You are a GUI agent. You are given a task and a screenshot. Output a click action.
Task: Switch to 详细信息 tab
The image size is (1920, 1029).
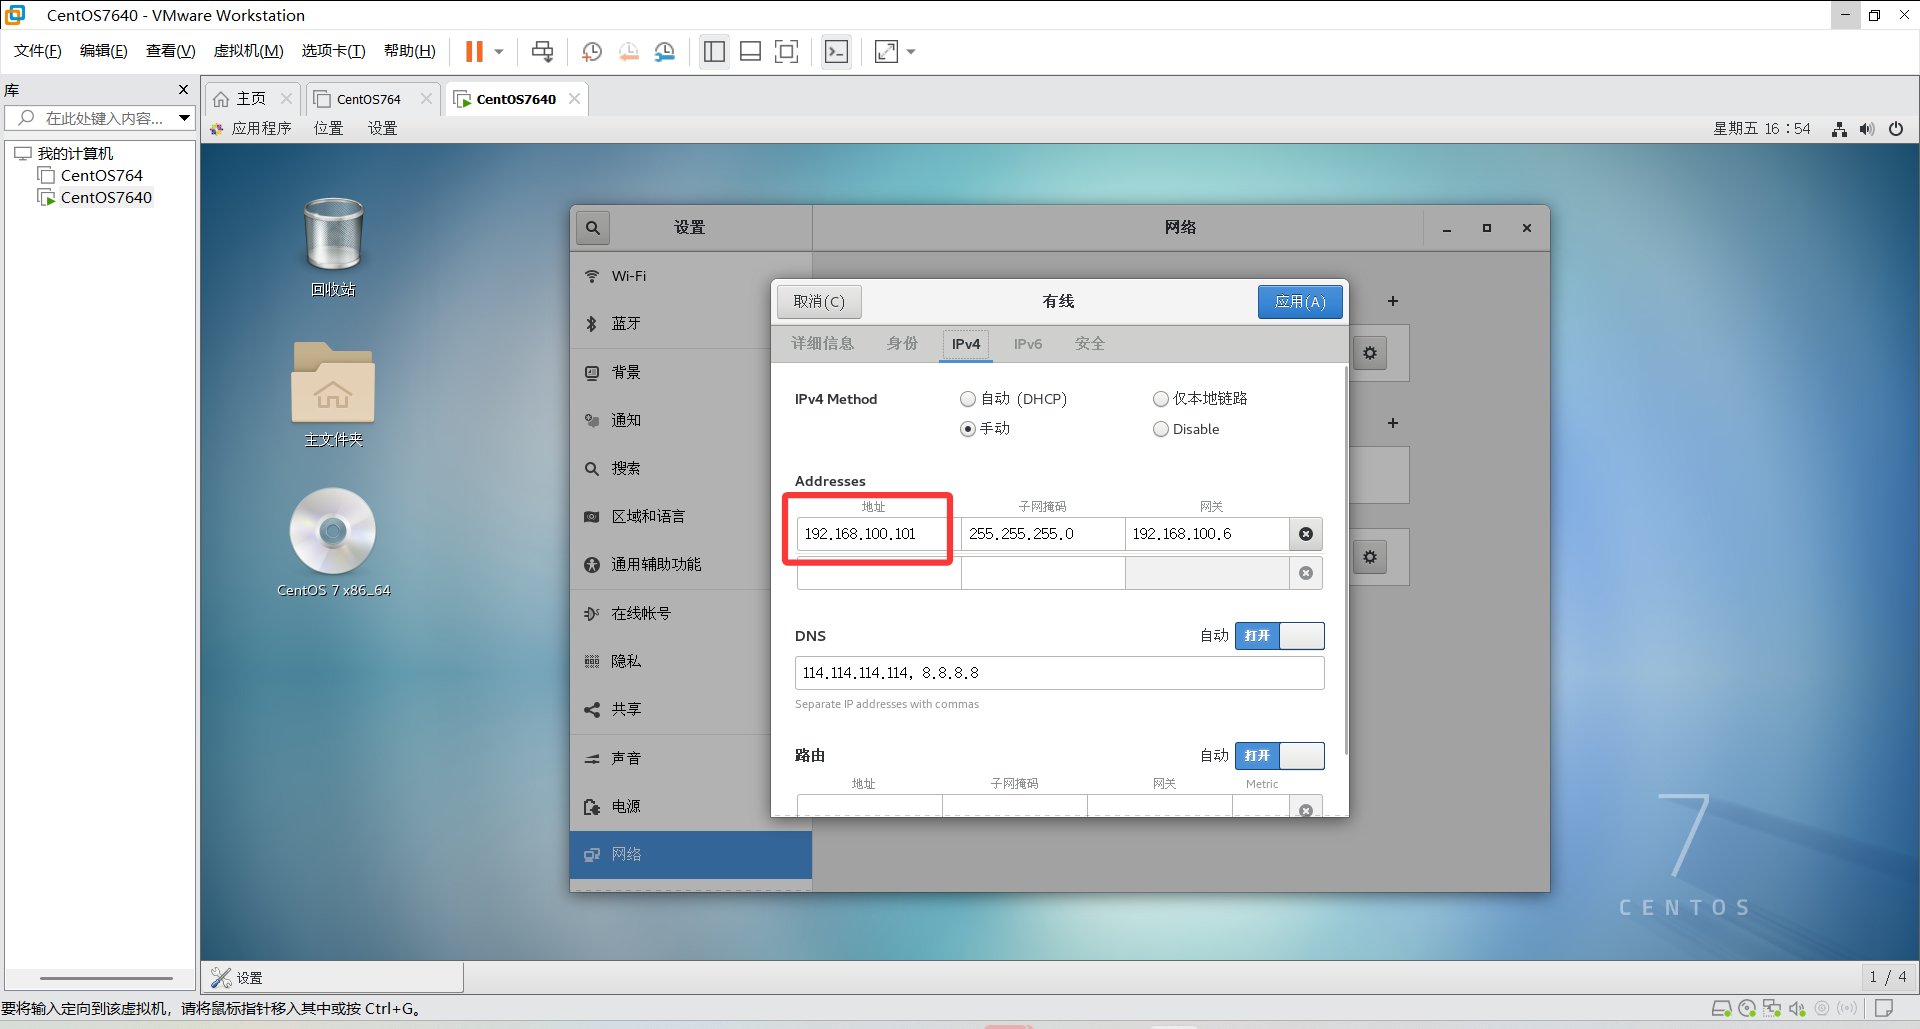point(823,343)
